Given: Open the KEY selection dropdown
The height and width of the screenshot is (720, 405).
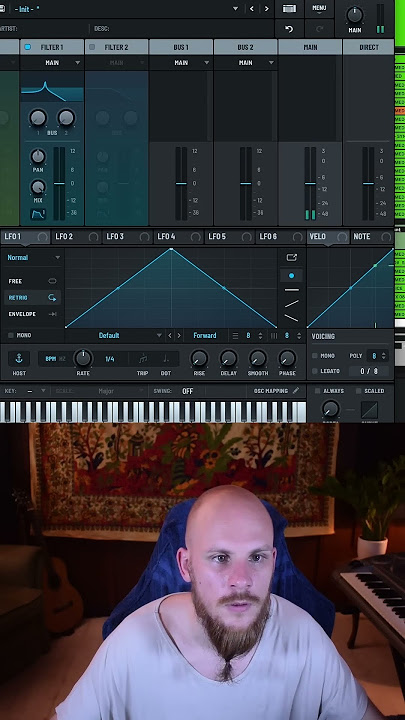Looking at the screenshot, I should click(x=37, y=391).
